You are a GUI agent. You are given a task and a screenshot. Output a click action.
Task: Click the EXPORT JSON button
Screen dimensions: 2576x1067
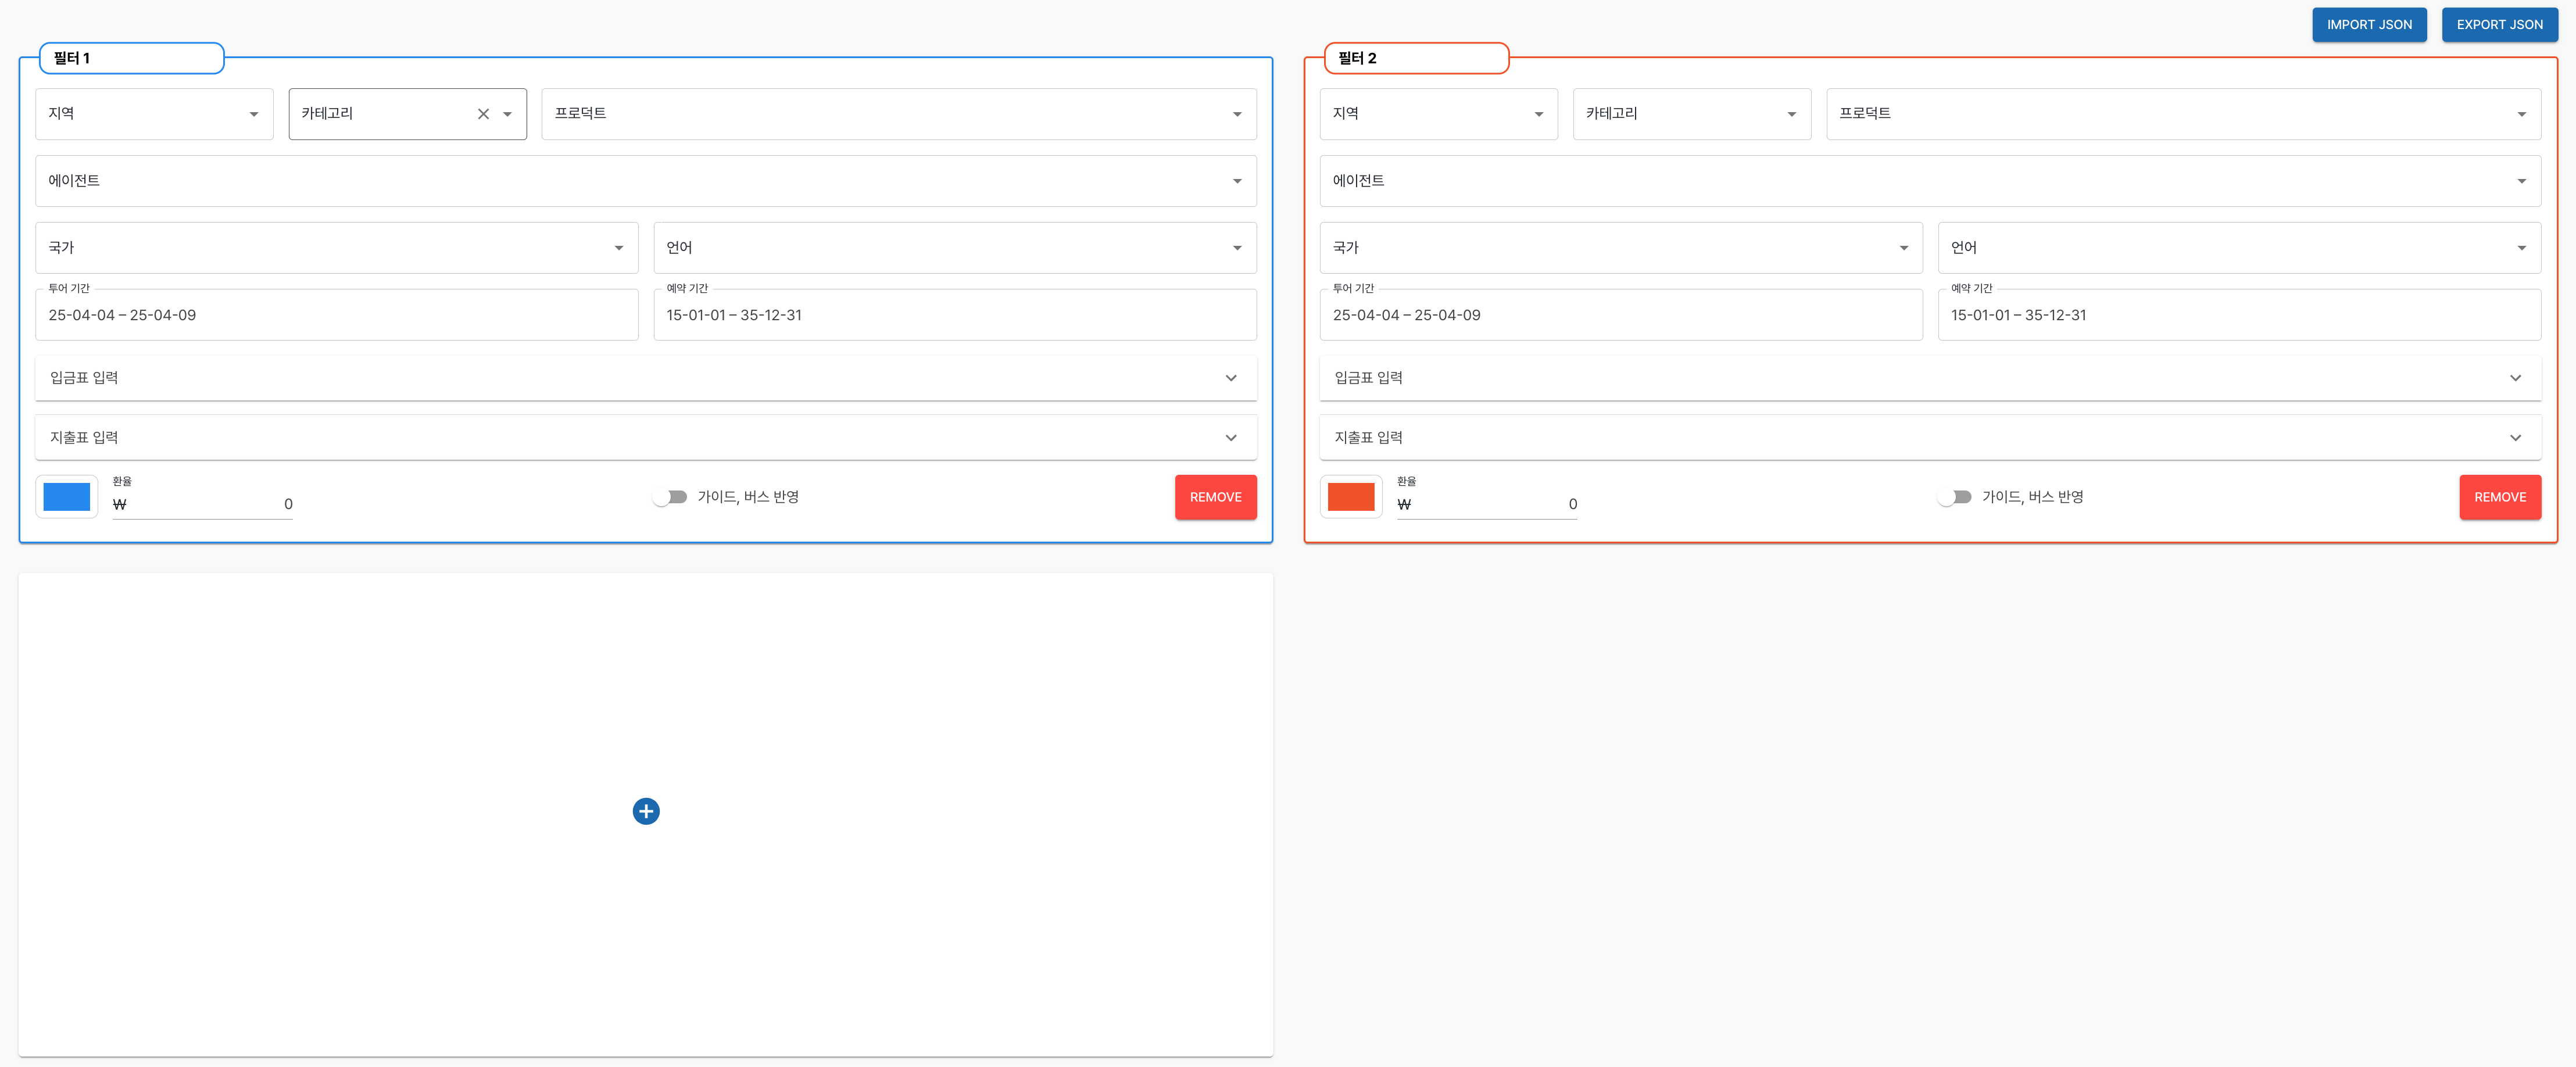2499,25
